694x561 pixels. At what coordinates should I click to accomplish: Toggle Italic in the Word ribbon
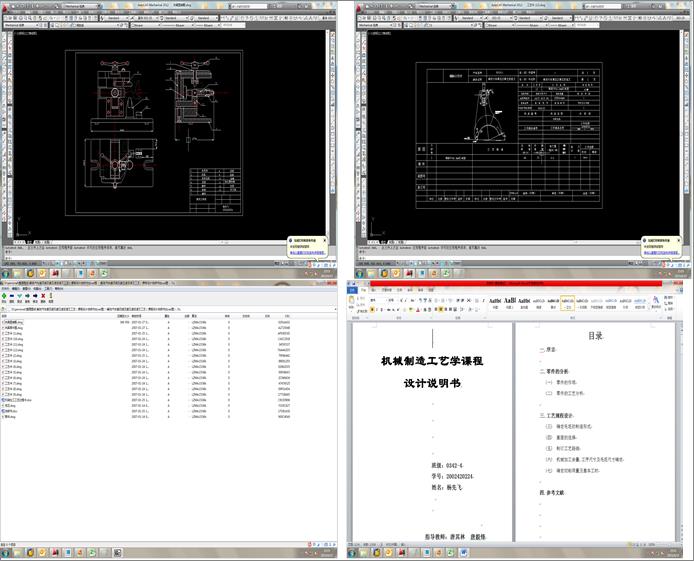click(x=377, y=310)
